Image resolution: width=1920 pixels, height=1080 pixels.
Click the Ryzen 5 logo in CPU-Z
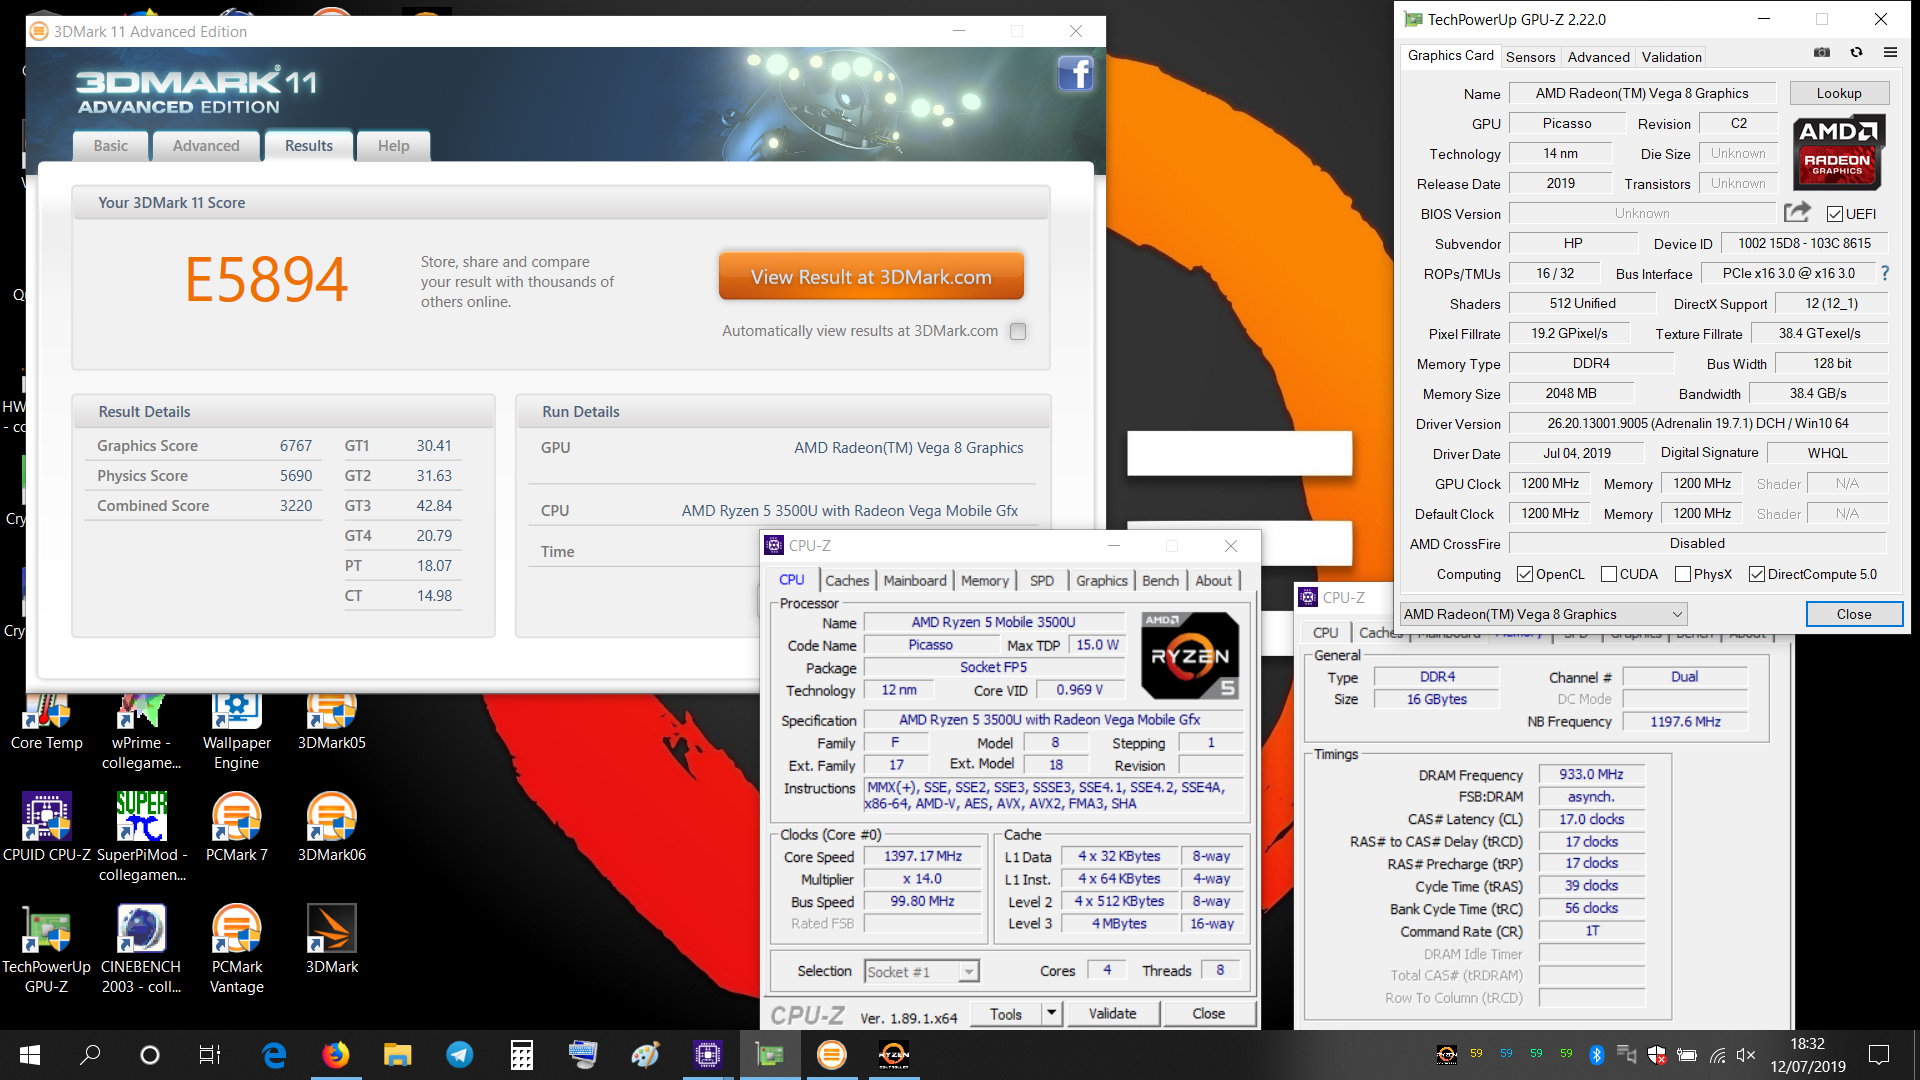click(1190, 655)
